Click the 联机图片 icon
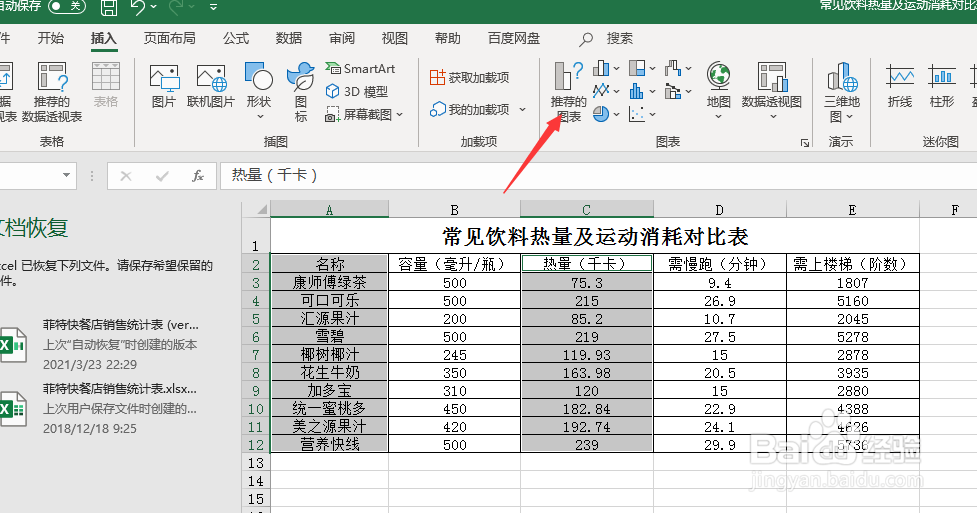The width and height of the screenshot is (977, 513). coord(211,86)
